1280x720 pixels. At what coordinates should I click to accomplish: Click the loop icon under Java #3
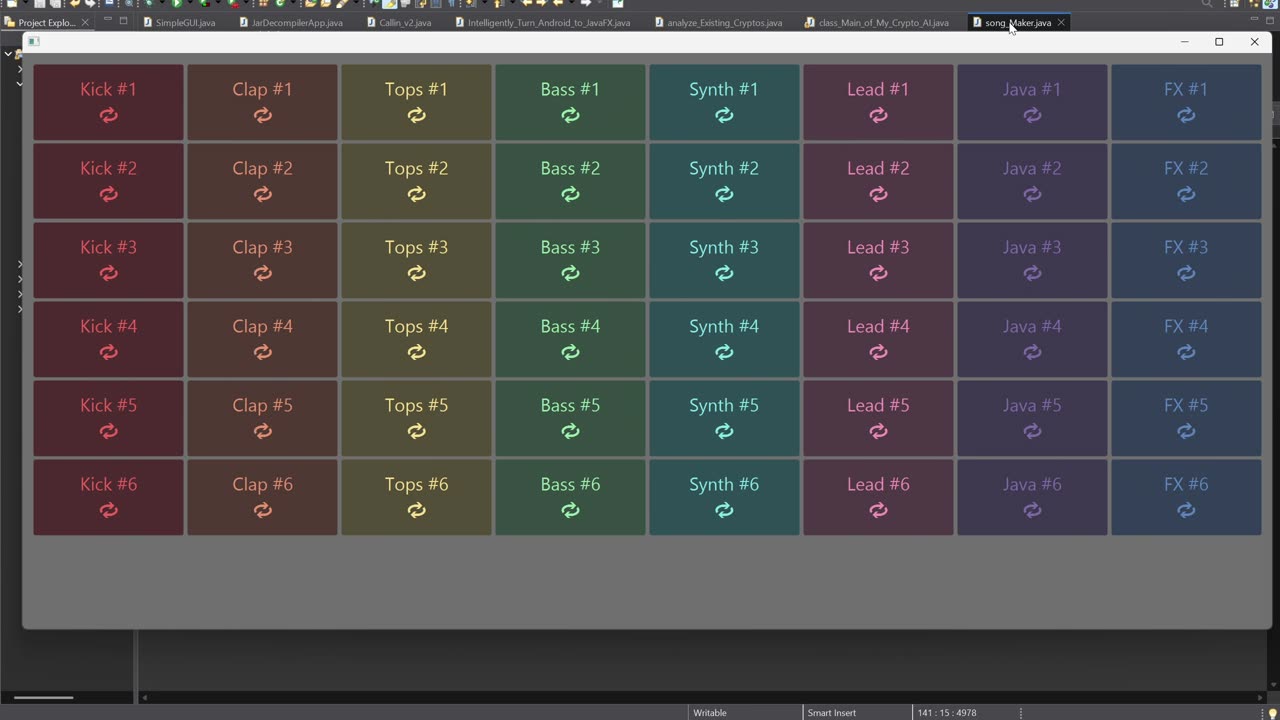click(x=1033, y=273)
